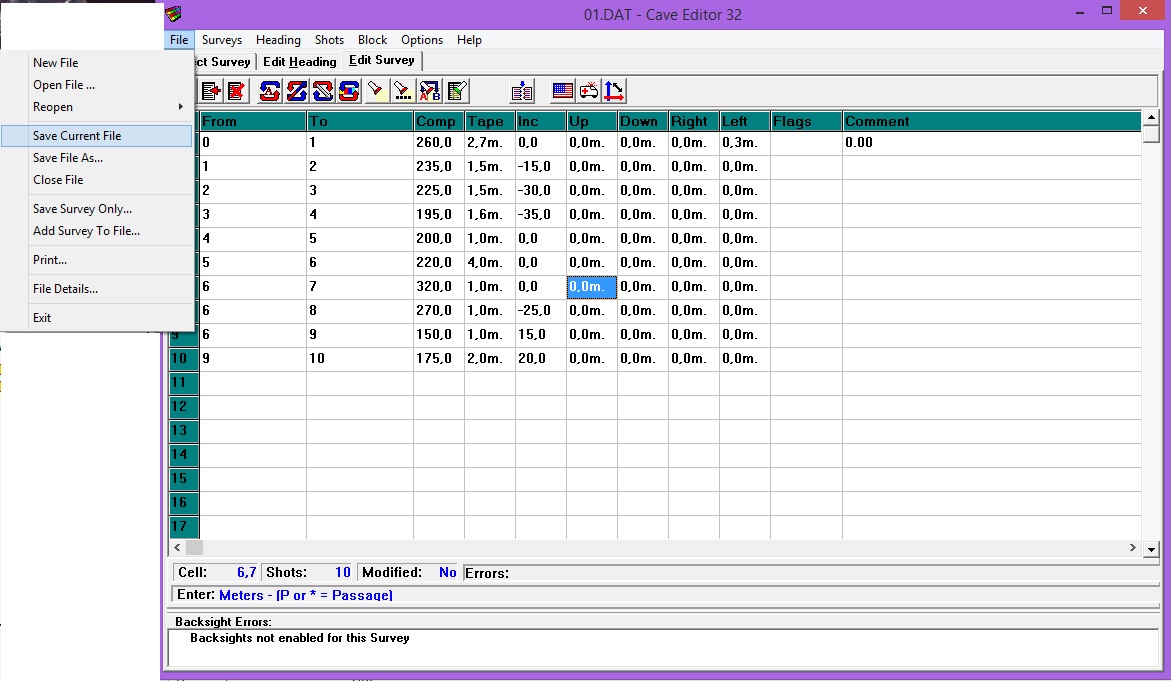Click the insert row toolbar icon
1171x681 pixels.
coord(212,92)
